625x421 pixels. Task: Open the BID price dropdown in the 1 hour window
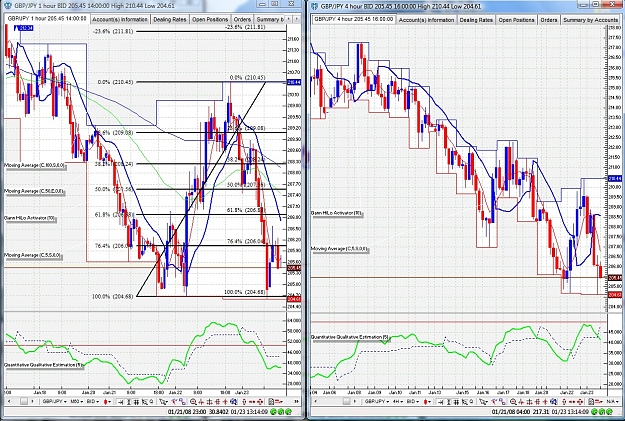point(92,401)
